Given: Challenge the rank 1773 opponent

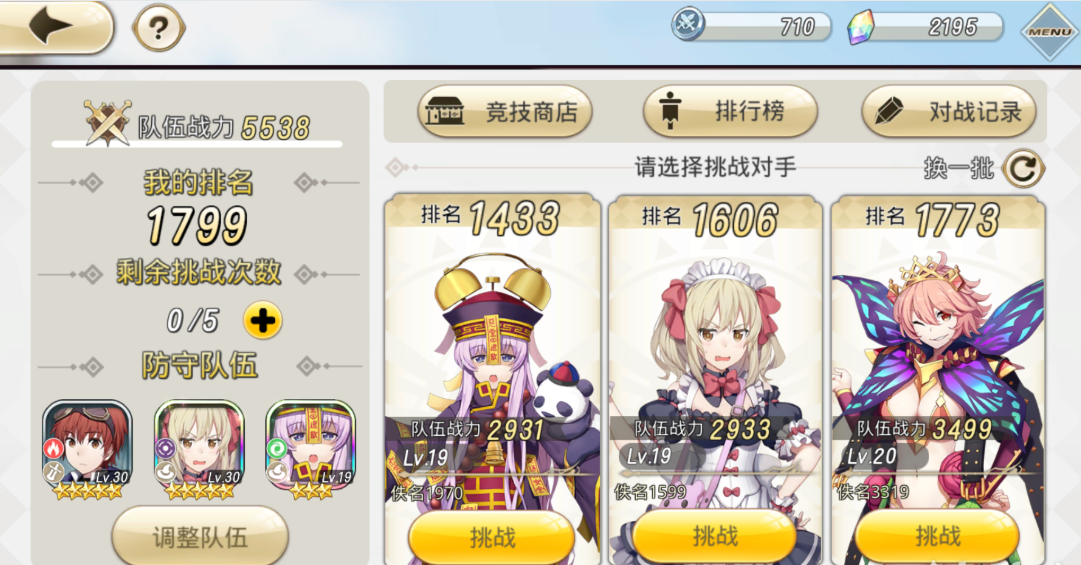Looking at the screenshot, I should tap(938, 535).
